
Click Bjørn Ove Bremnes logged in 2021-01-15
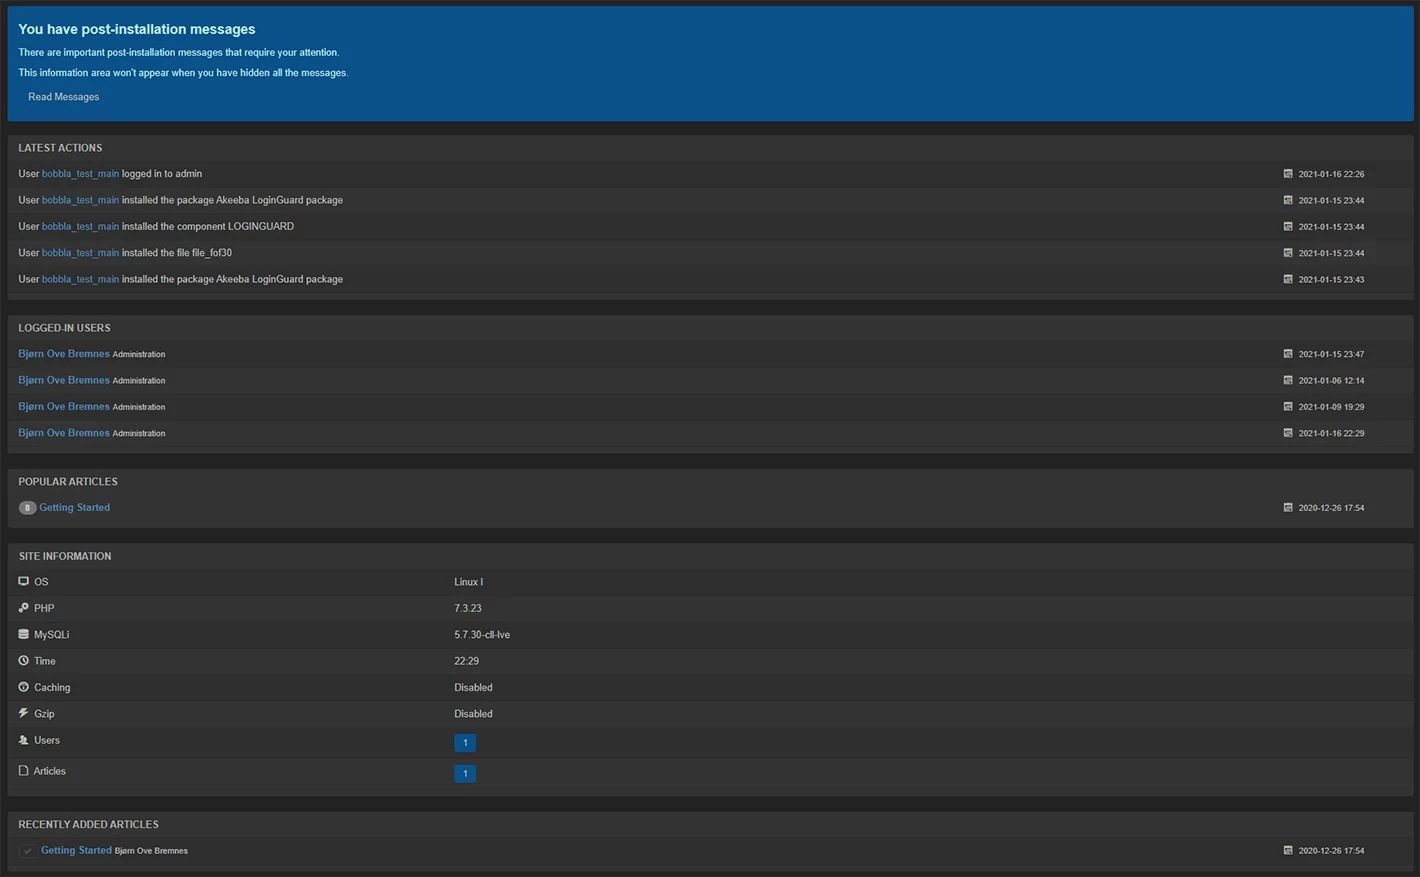(64, 354)
